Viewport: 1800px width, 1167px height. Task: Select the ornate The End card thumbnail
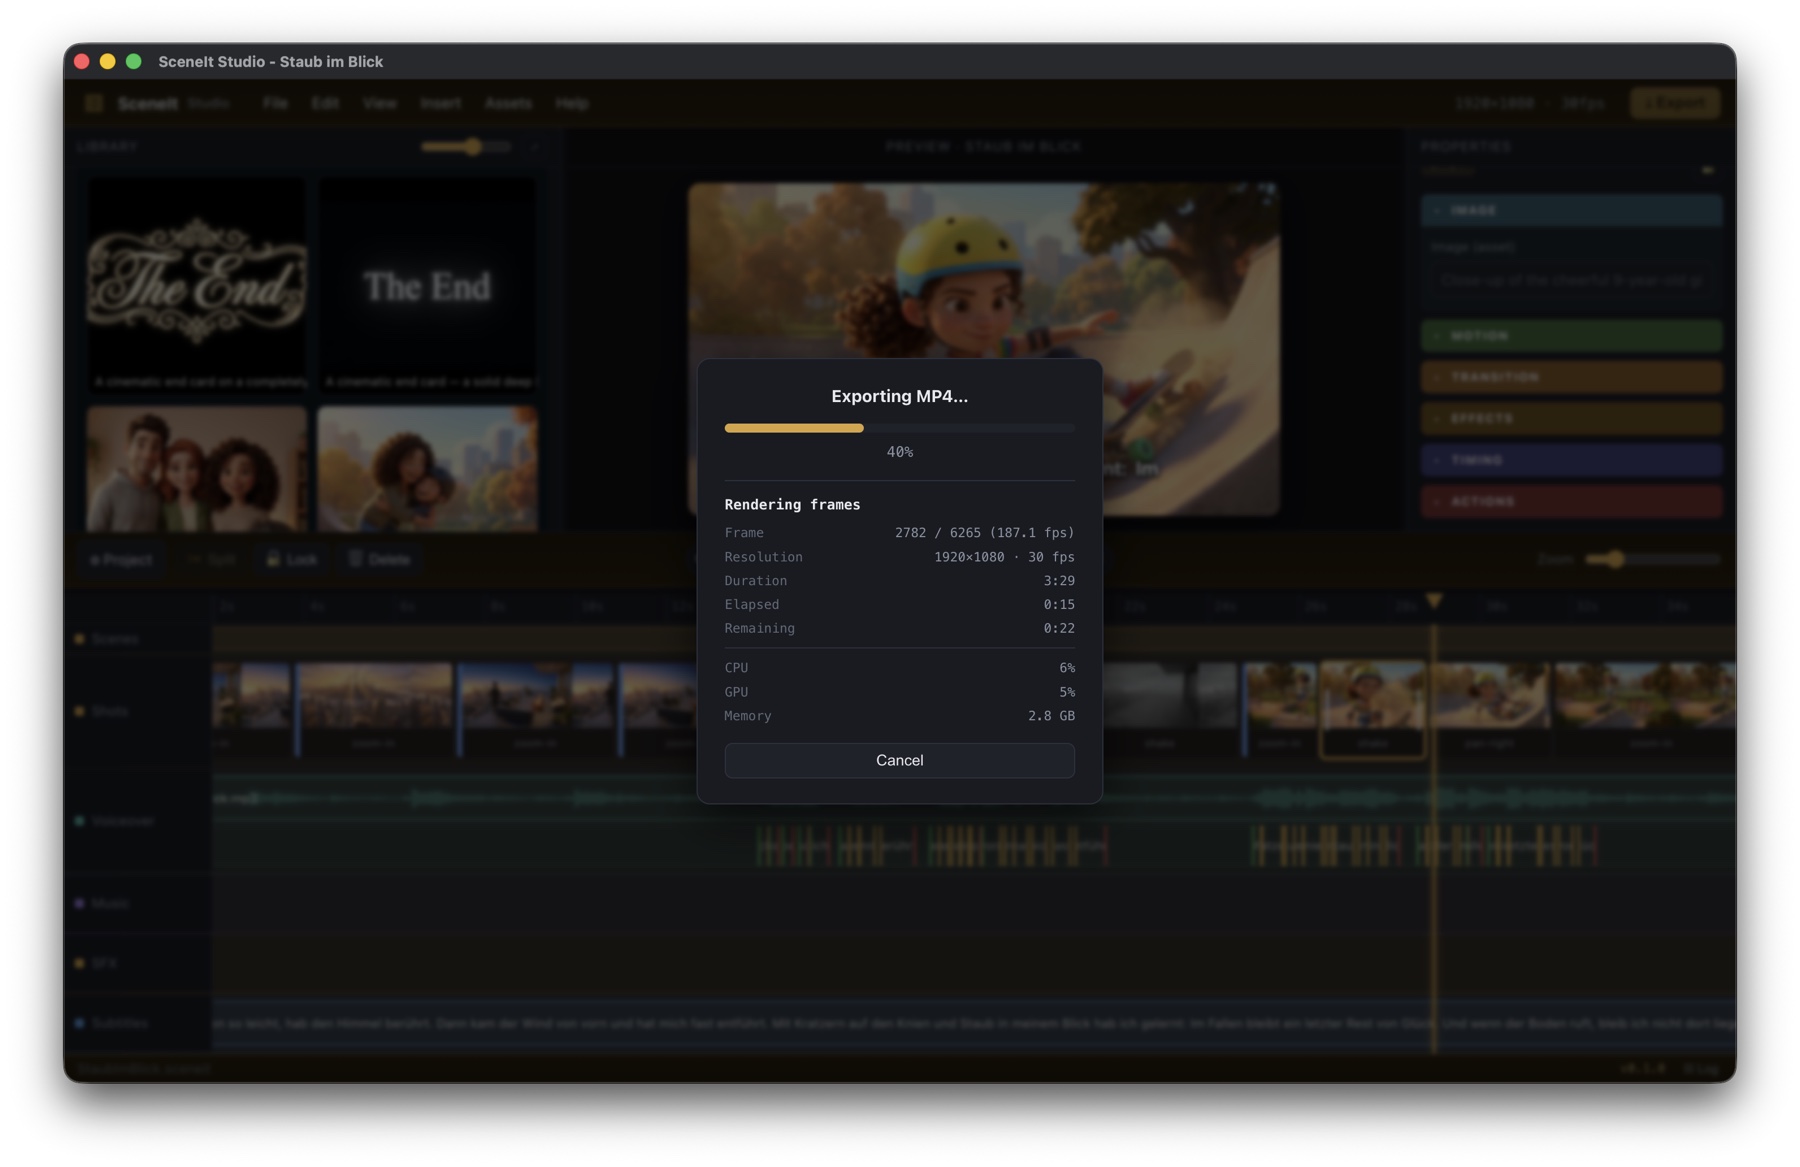coord(197,286)
